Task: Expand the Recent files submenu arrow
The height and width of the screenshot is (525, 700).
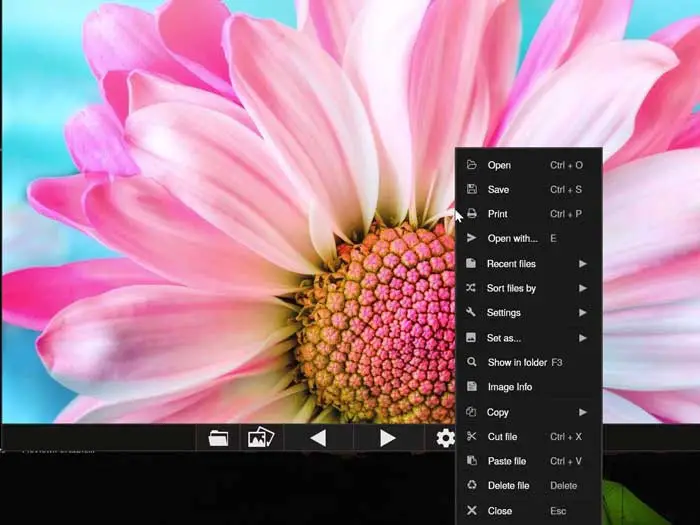Action: click(x=583, y=263)
